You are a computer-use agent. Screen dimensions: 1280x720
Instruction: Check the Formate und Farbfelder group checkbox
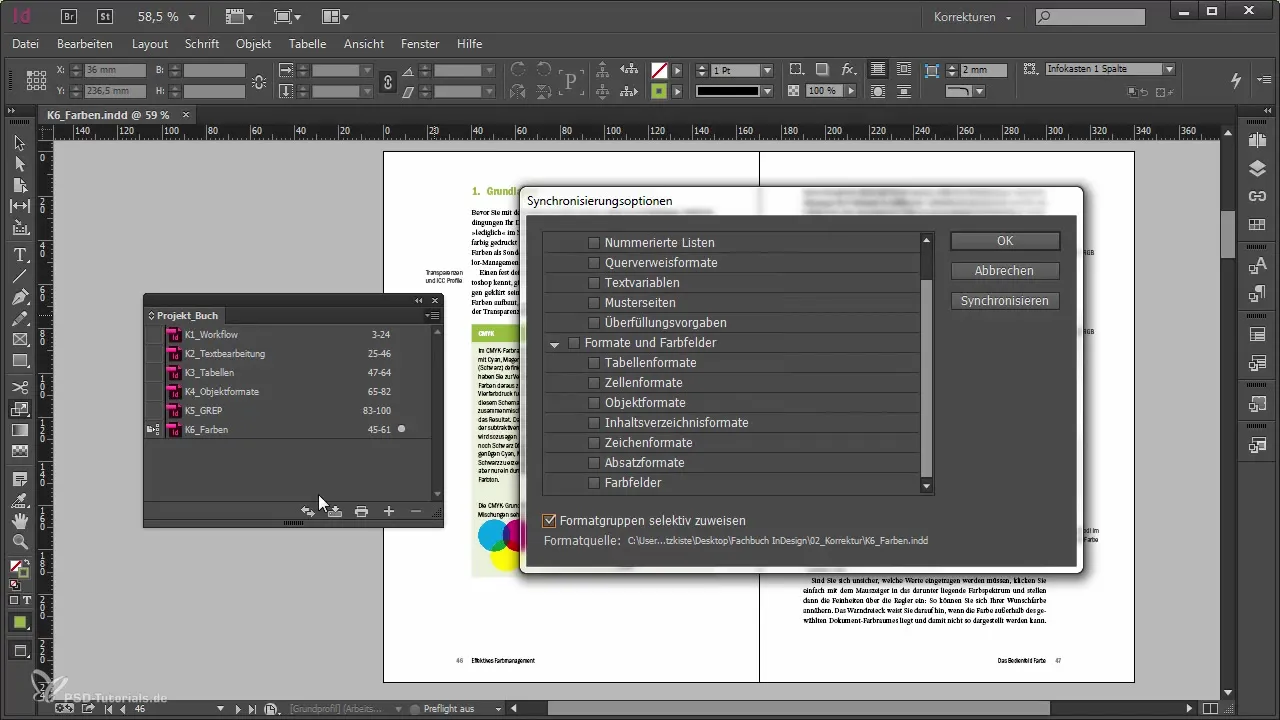[574, 343]
